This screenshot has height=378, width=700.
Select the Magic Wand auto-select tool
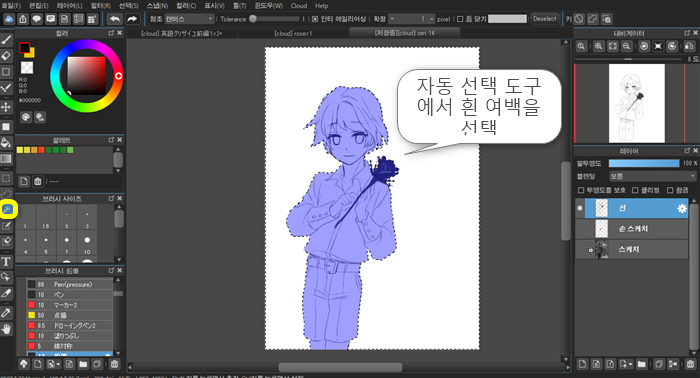8,209
